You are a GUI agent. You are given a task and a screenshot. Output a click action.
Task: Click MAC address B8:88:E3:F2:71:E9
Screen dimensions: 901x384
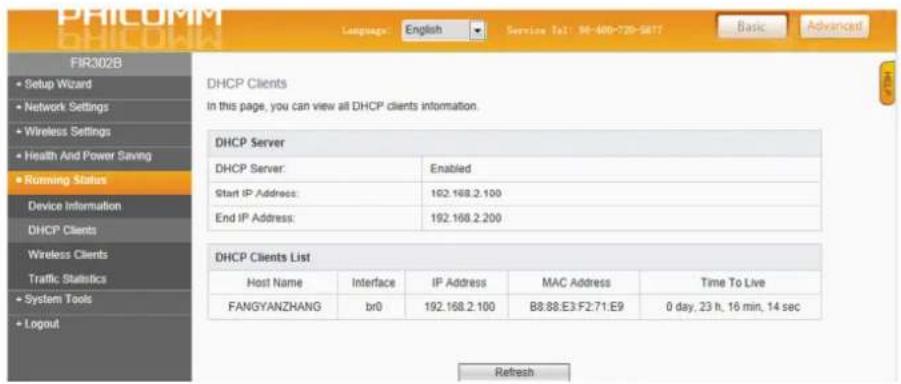[576, 307]
